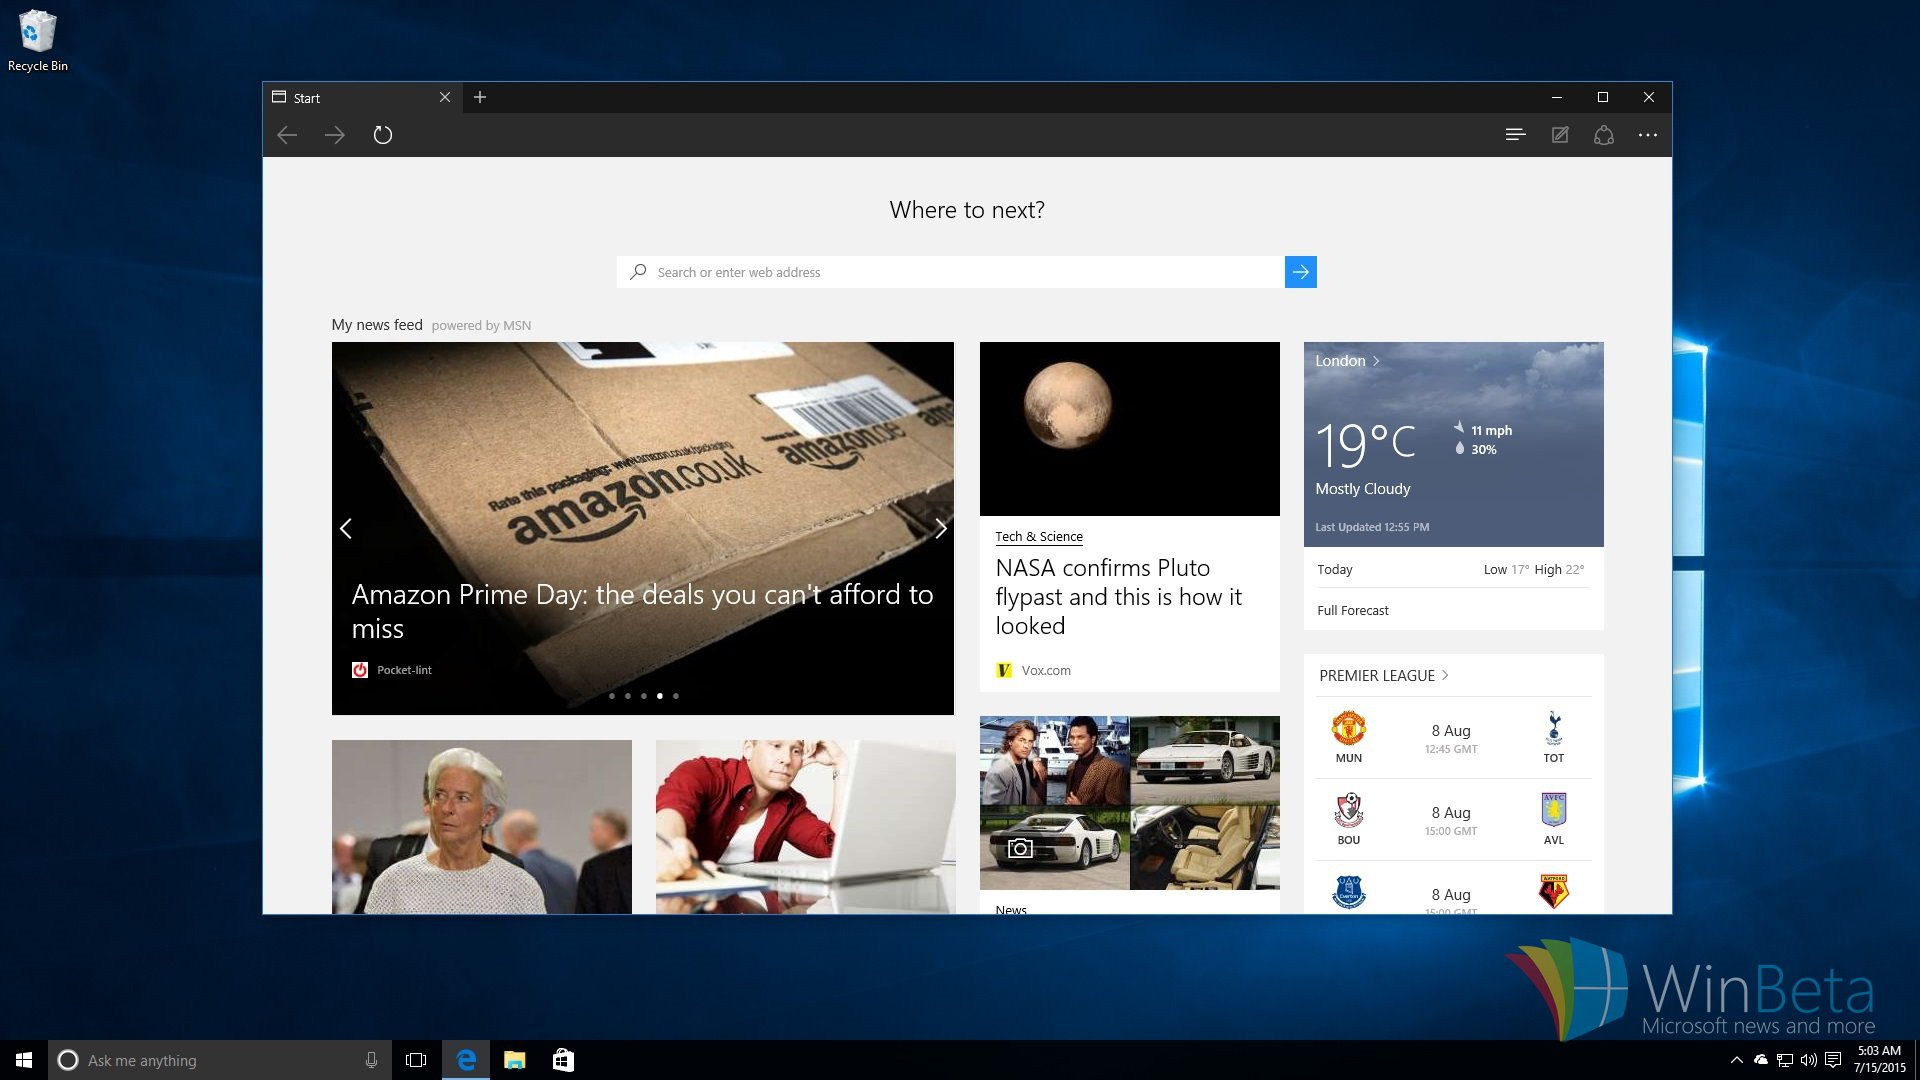Screen dimensions: 1920x1080
Task: Show hidden system tray icons chevron
Action: tap(1737, 1060)
